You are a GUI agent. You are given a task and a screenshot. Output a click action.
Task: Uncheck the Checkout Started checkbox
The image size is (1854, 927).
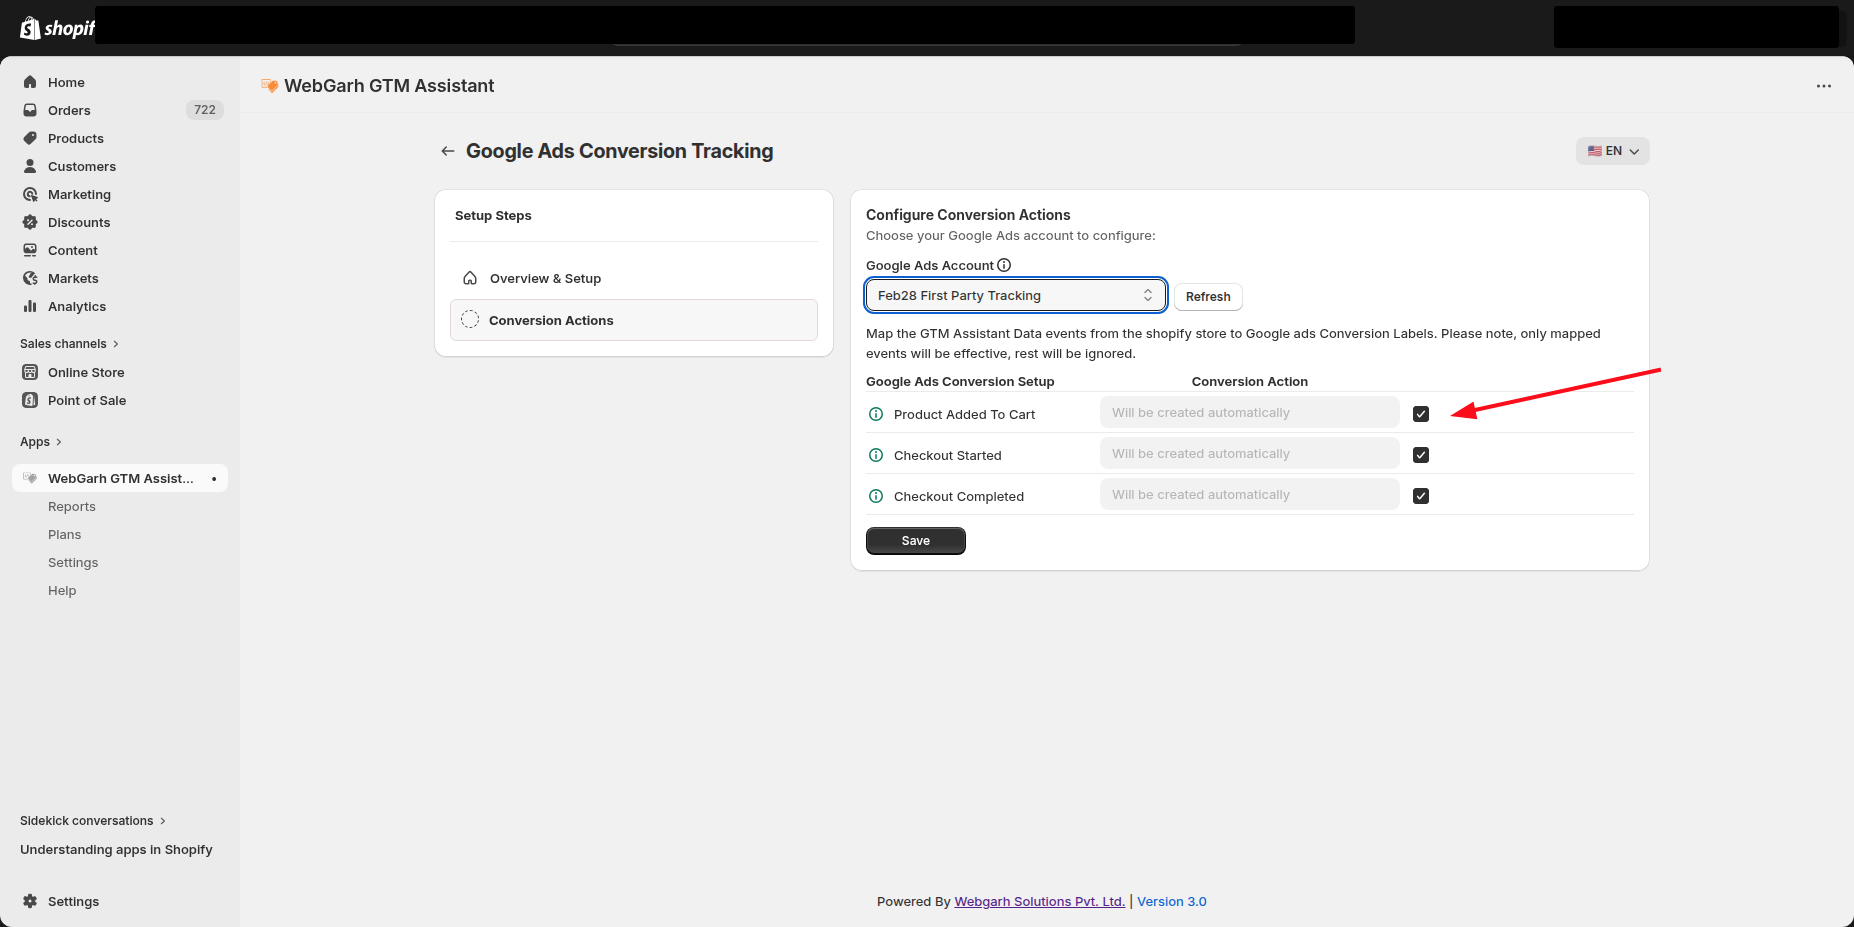pyautogui.click(x=1421, y=455)
